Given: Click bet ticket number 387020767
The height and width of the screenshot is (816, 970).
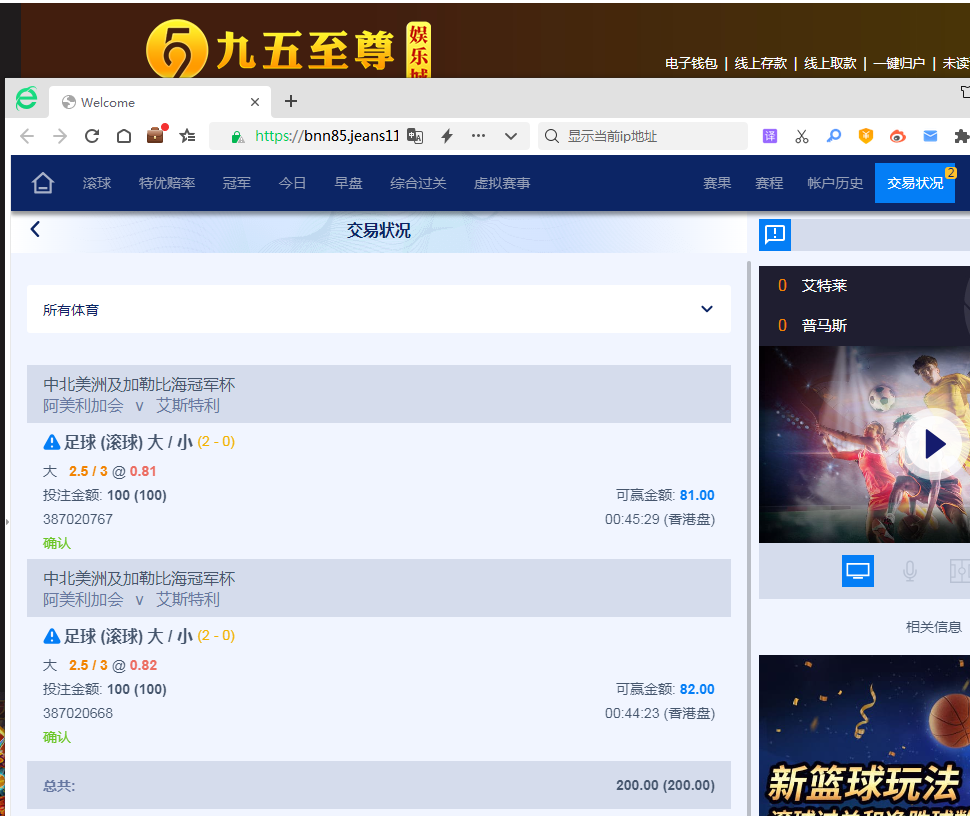Looking at the screenshot, I should (78, 519).
